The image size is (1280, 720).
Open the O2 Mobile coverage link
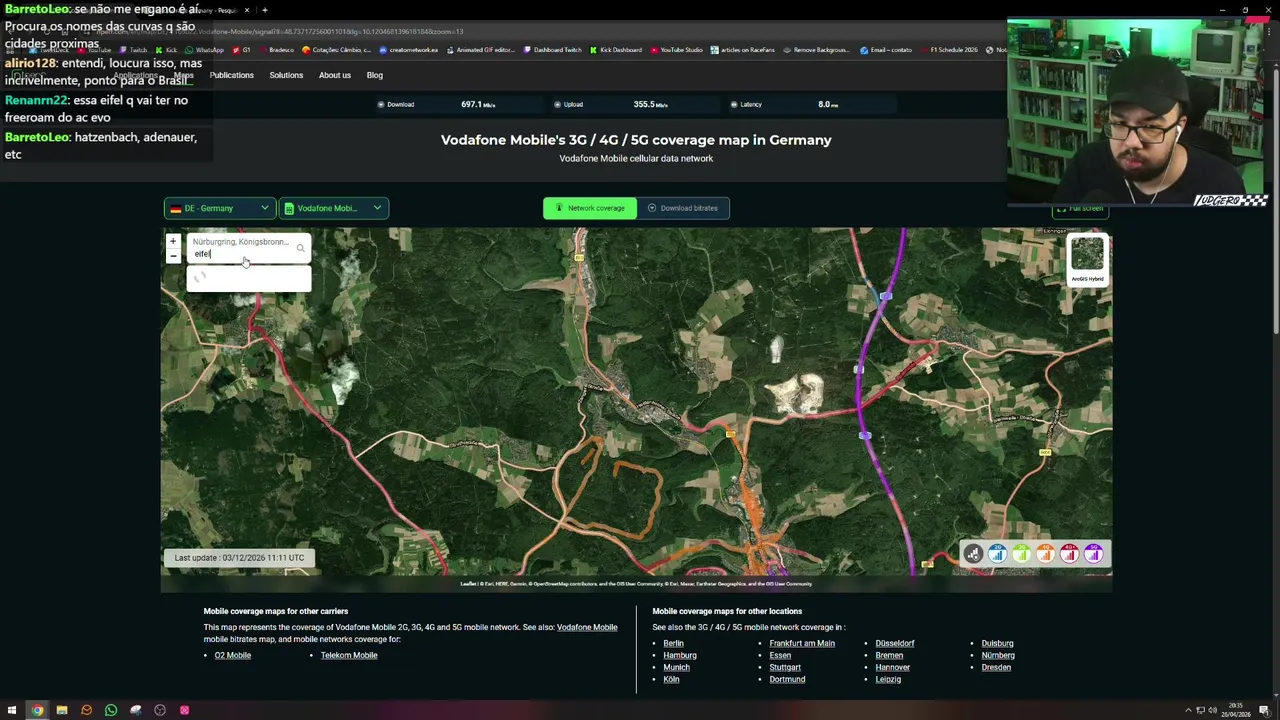(233, 655)
